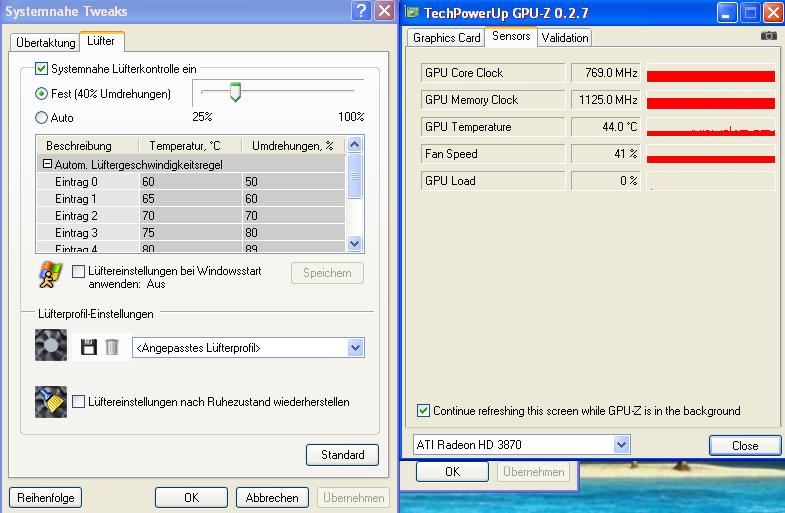Click the GPU Core Clock sensor graph
This screenshot has width=785, height=513.
[x=711, y=73]
